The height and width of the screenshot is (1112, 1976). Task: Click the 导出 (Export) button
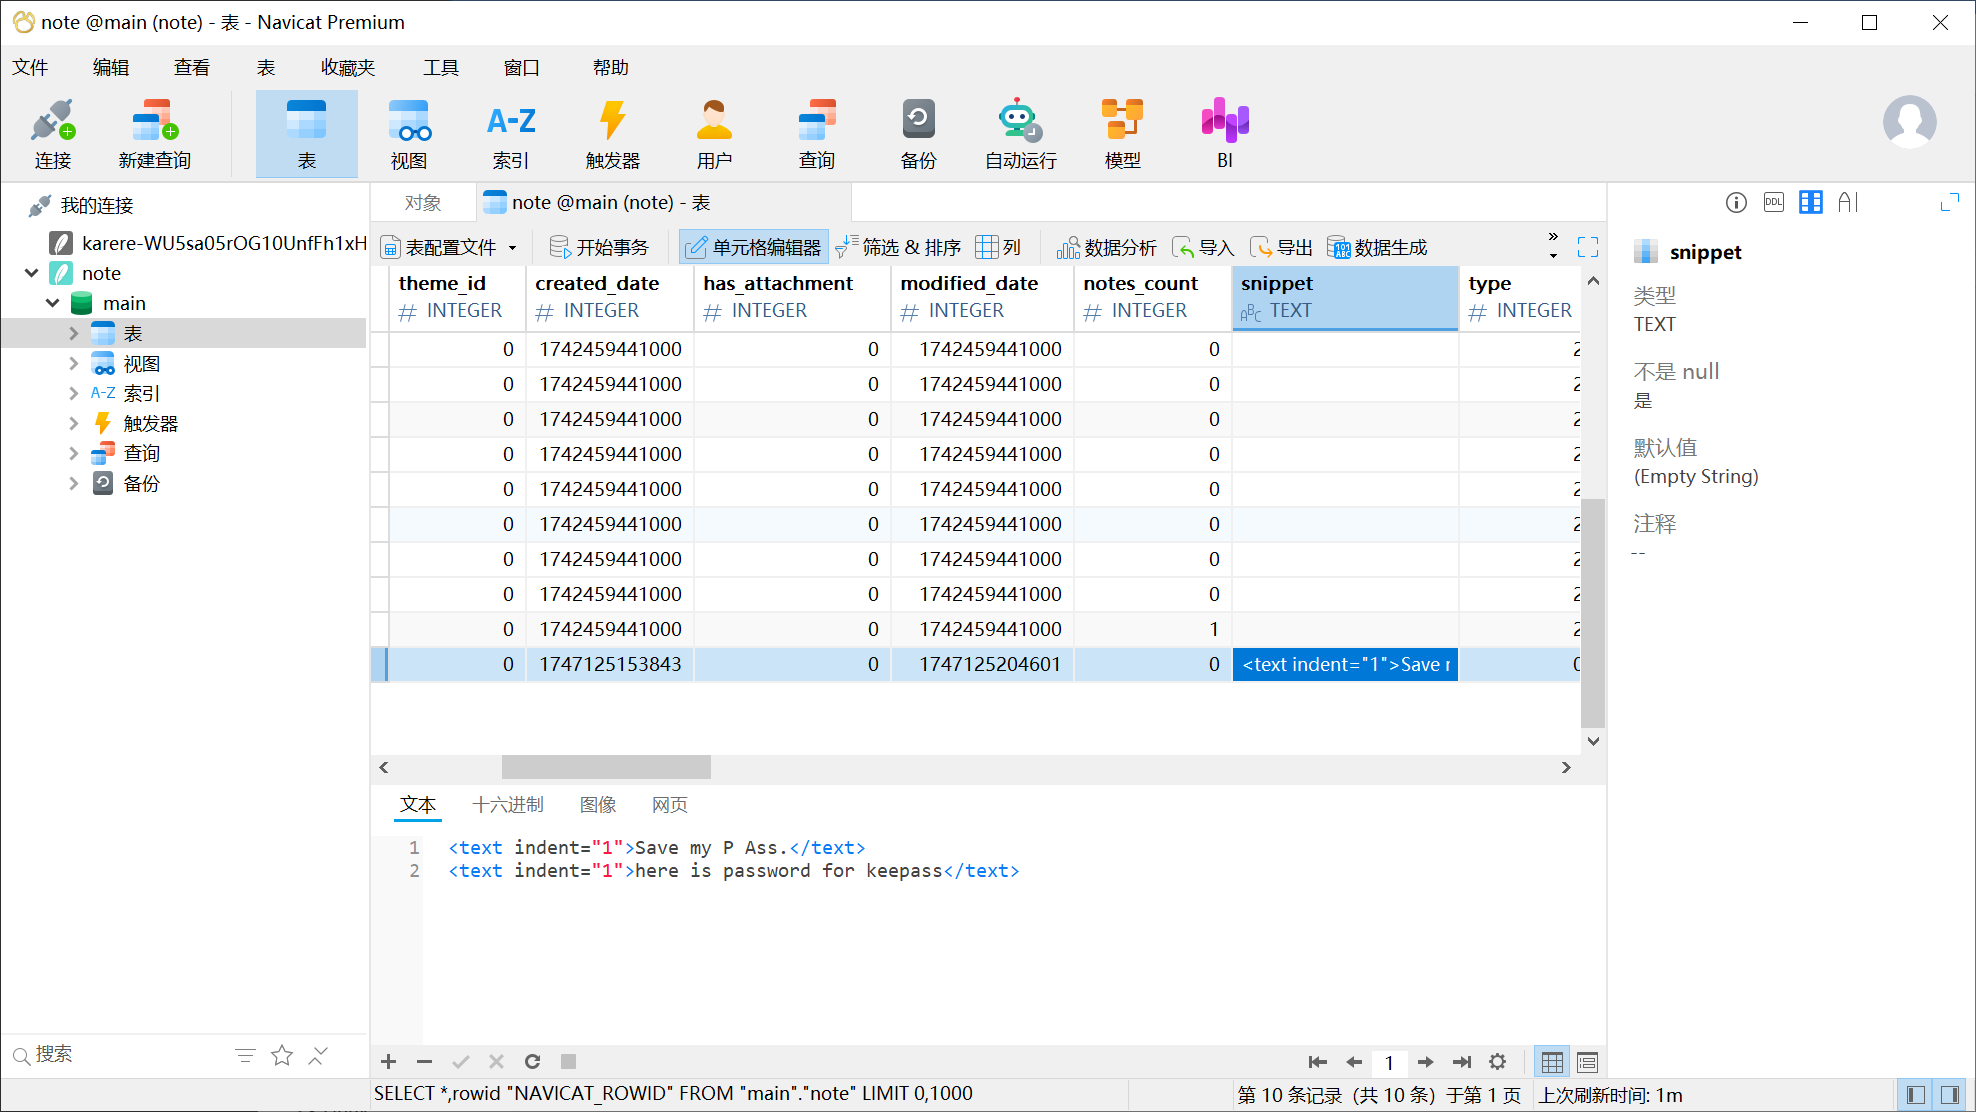[x=1281, y=247]
